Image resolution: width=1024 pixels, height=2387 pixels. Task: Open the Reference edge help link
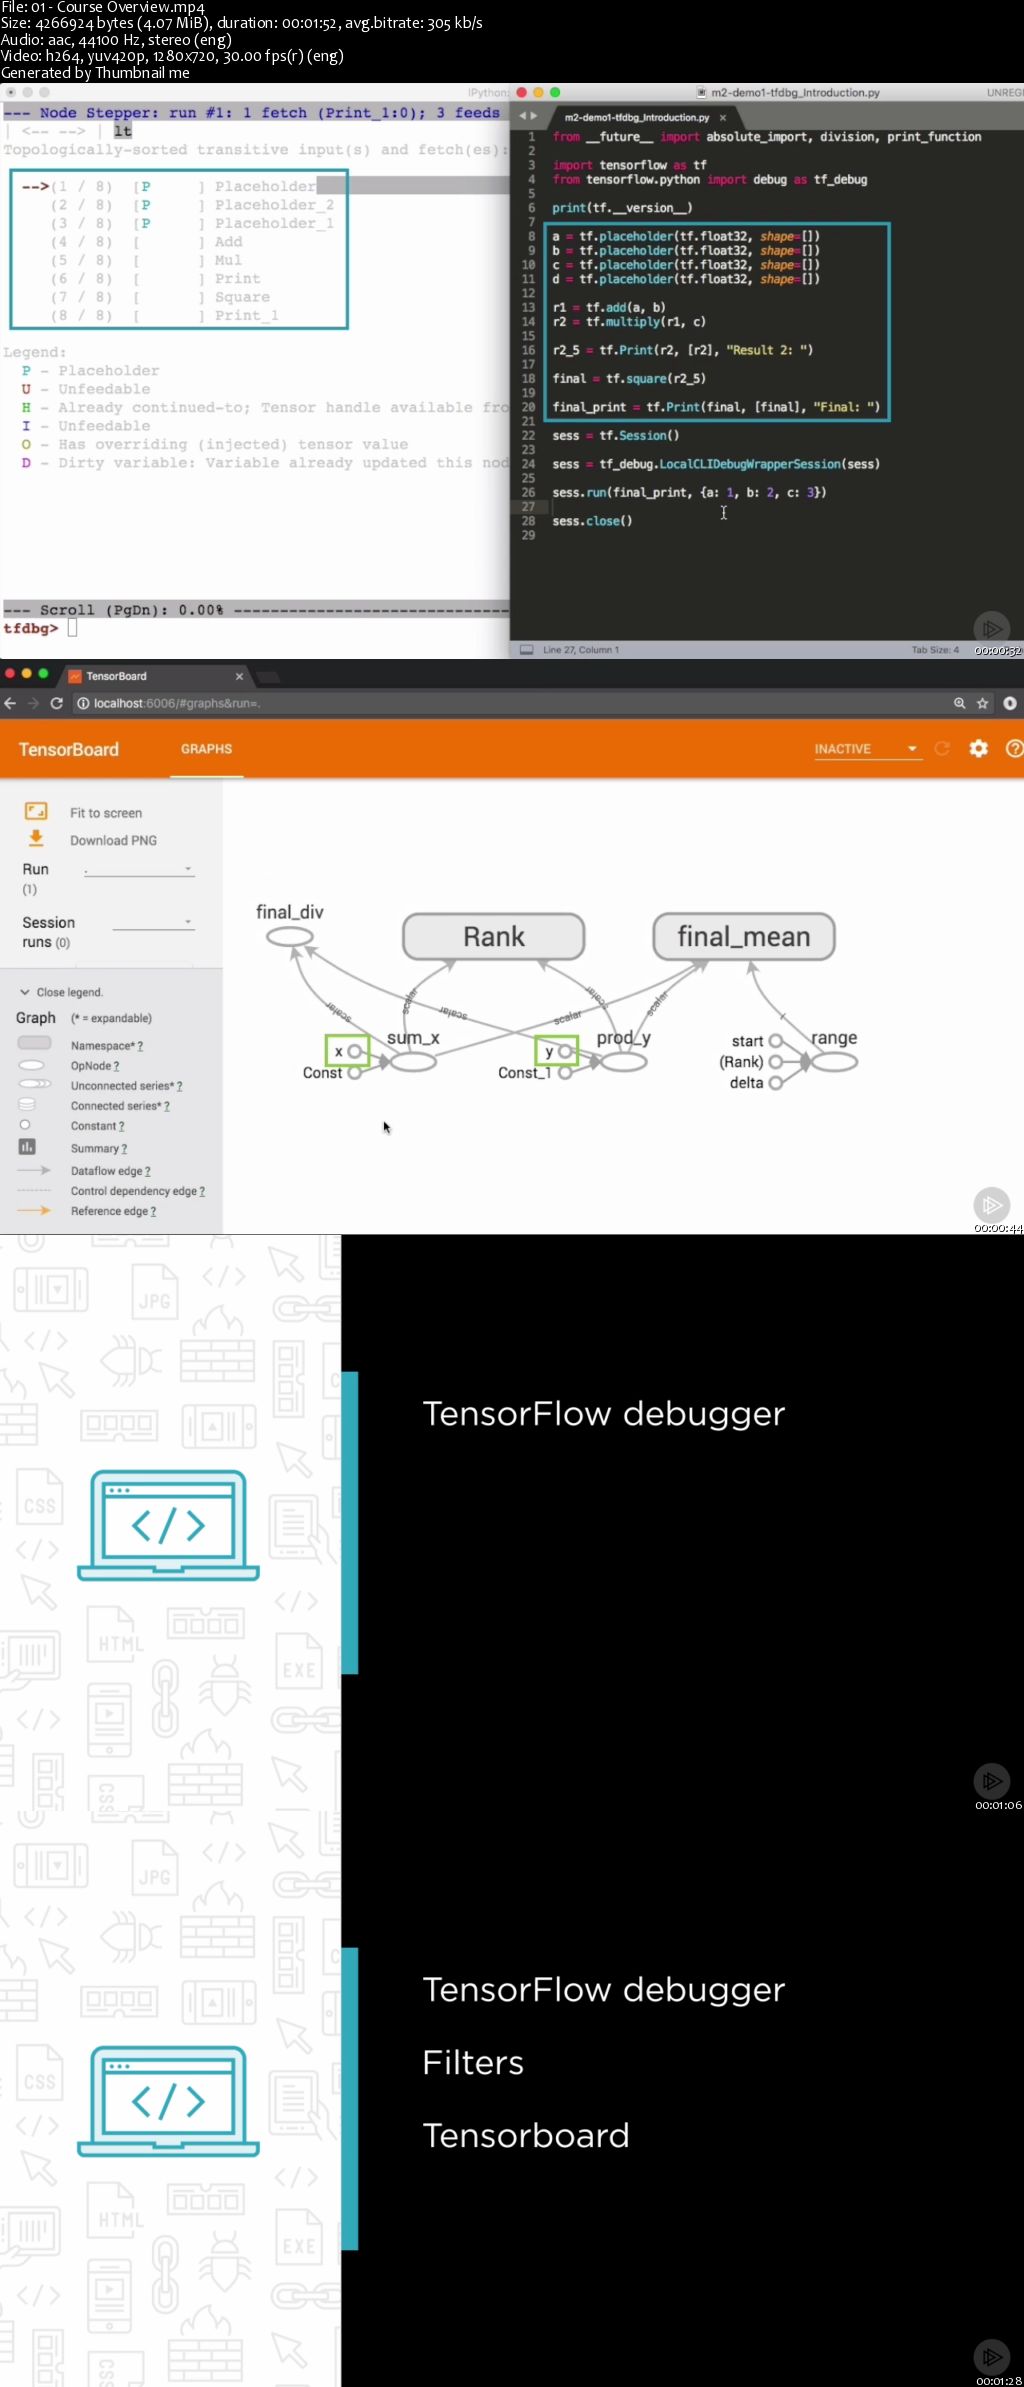[153, 1211]
